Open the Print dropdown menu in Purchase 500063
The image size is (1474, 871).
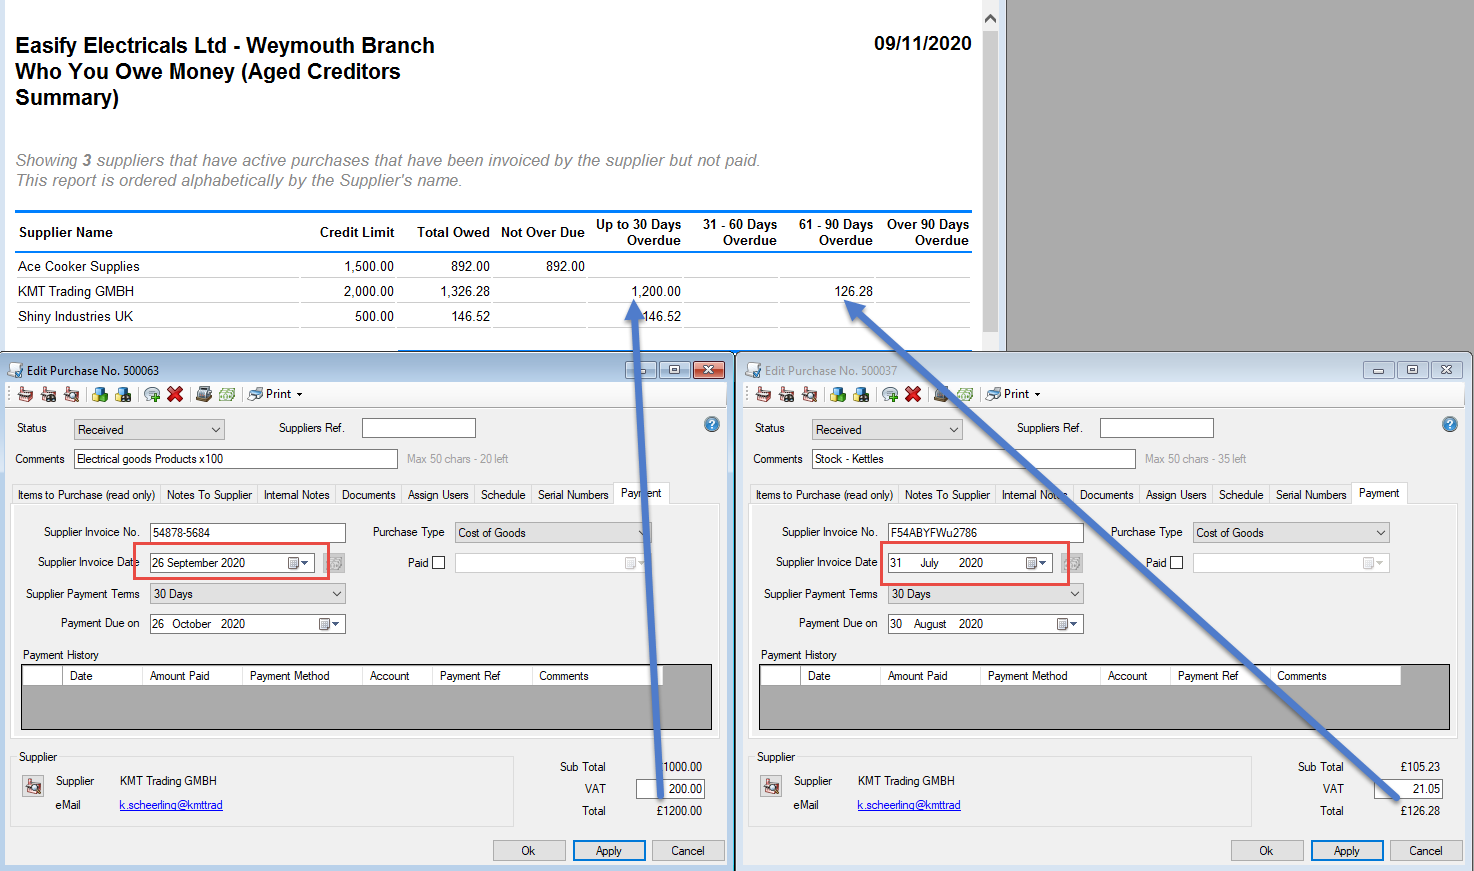(299, 394)
